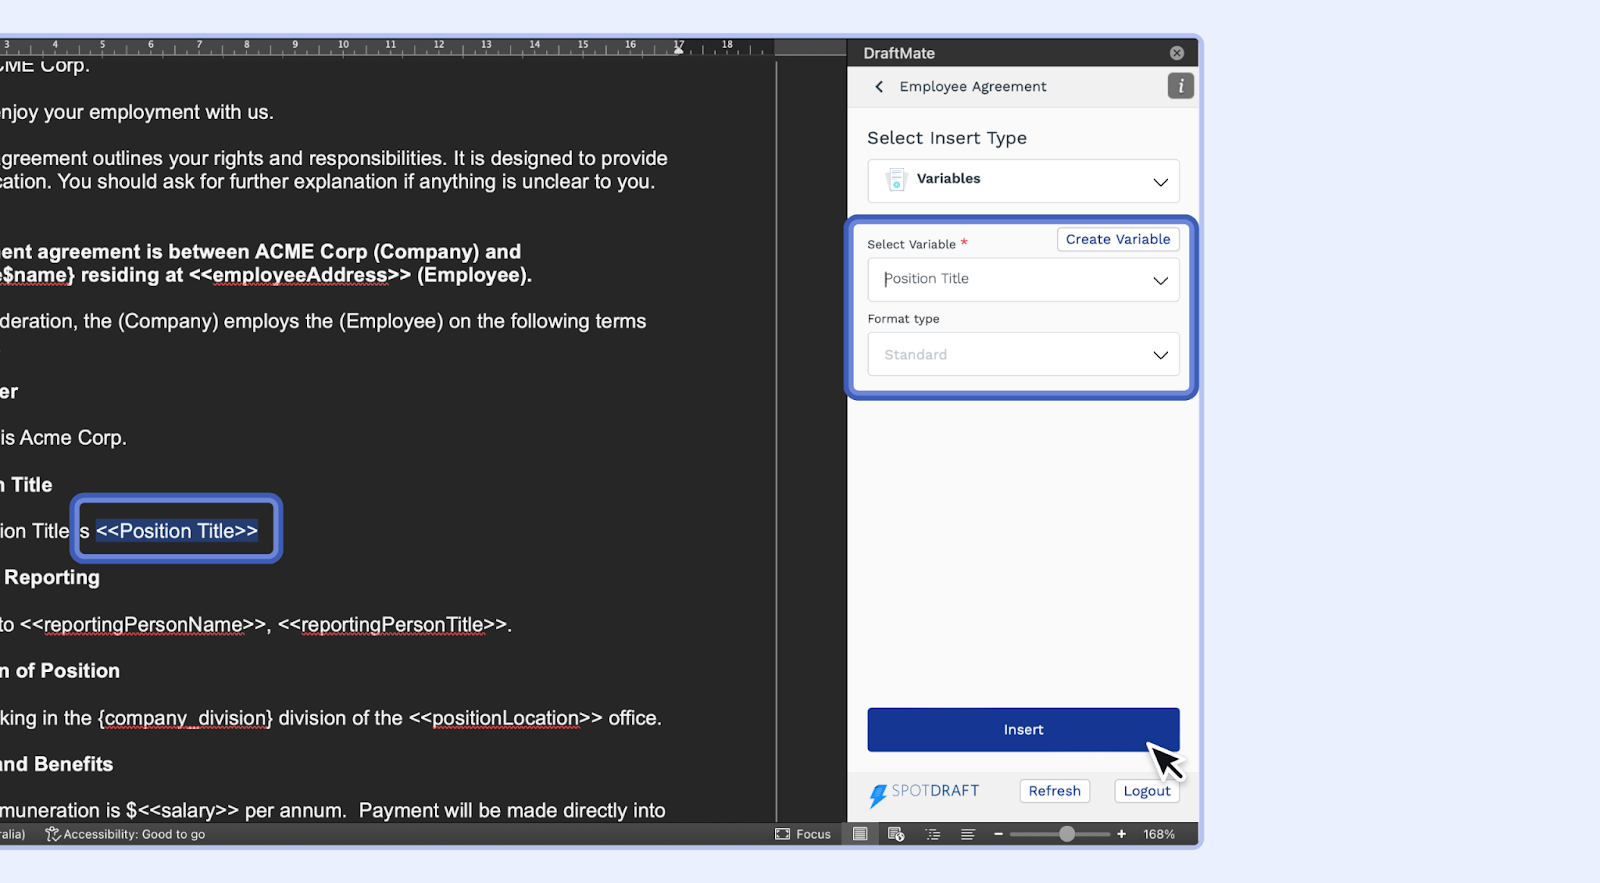The width and height of the screenshot is (1600, 883).
Task: Click the Create Variable button
Action: 1118,239
